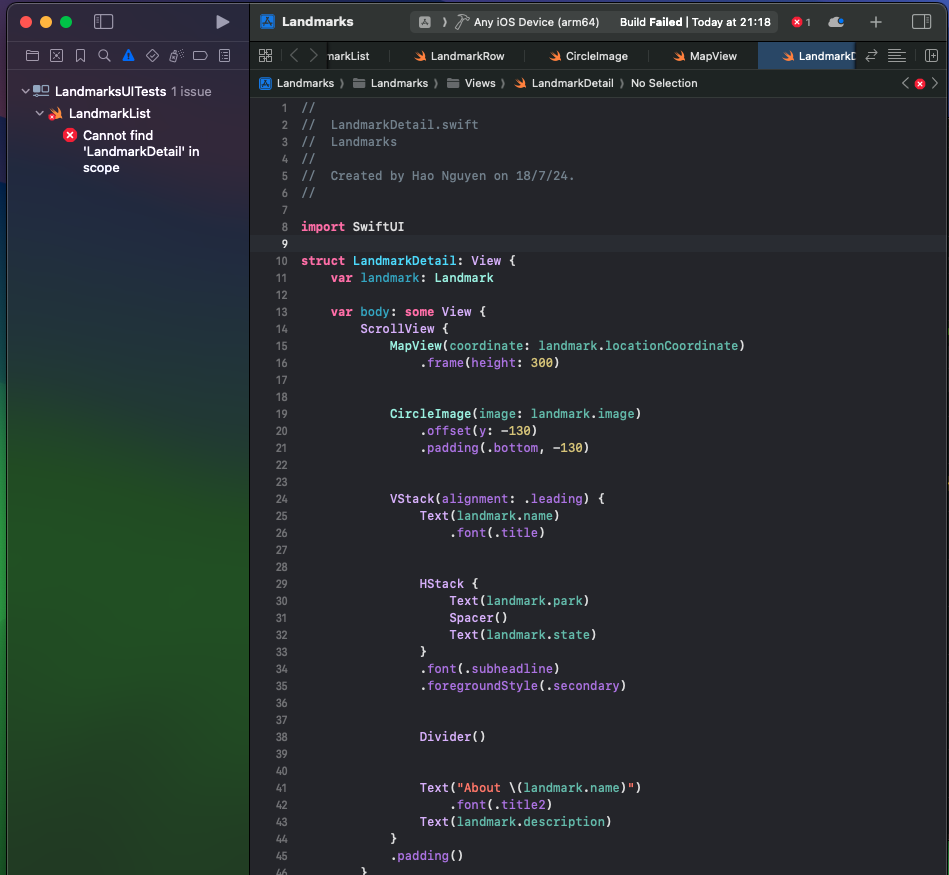
Task: Open the Report navigator icon
Action: [224, 56]
